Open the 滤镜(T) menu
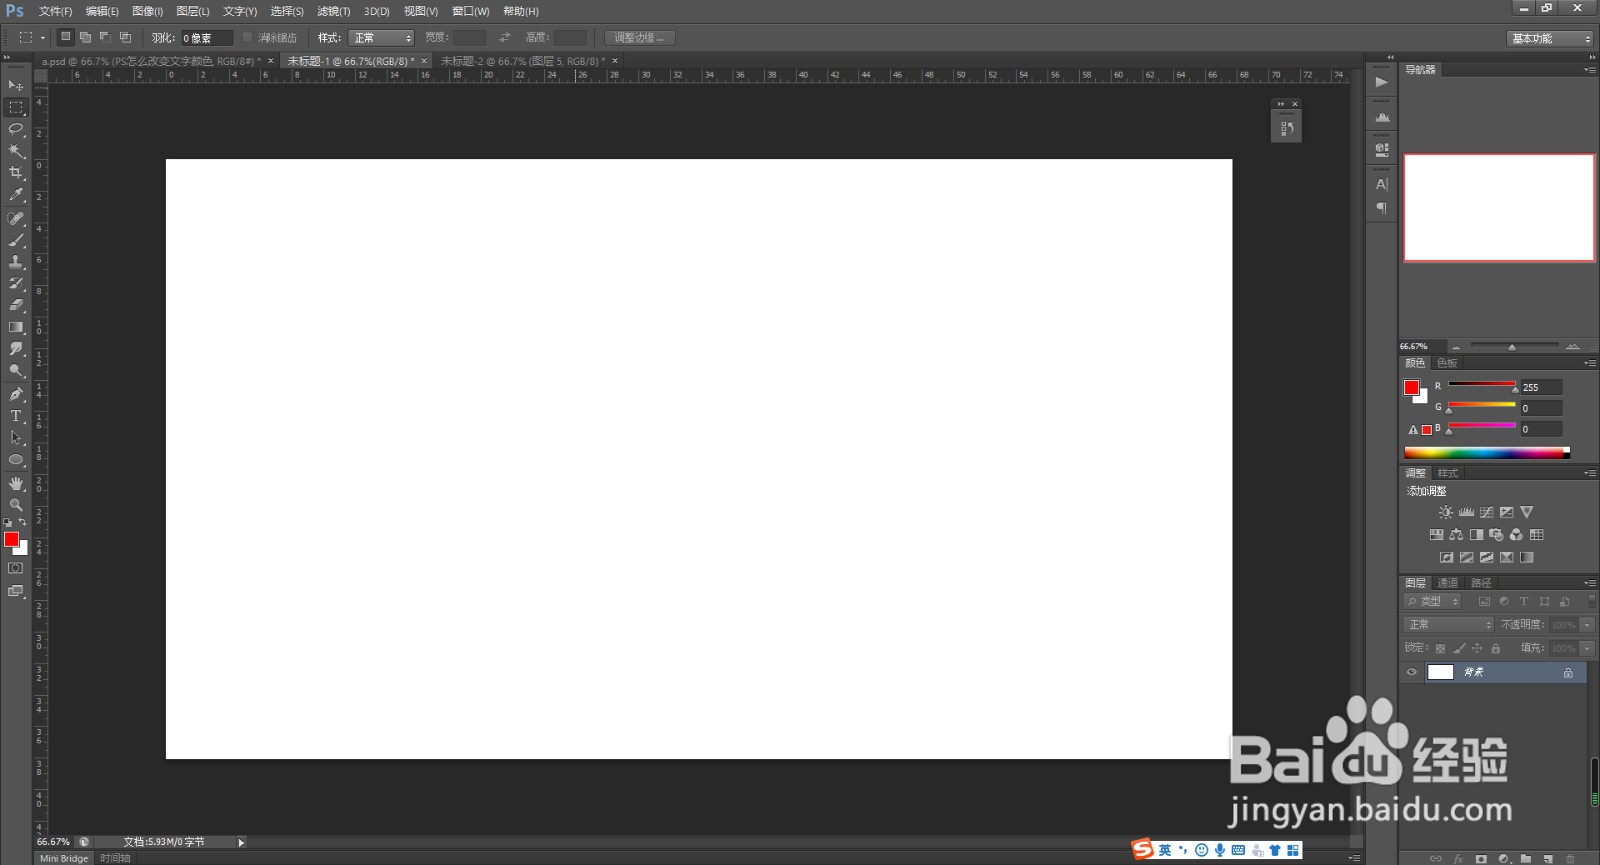Viewport: 1600px width, 865px height. pyautogui.click(x=333, y=11)
